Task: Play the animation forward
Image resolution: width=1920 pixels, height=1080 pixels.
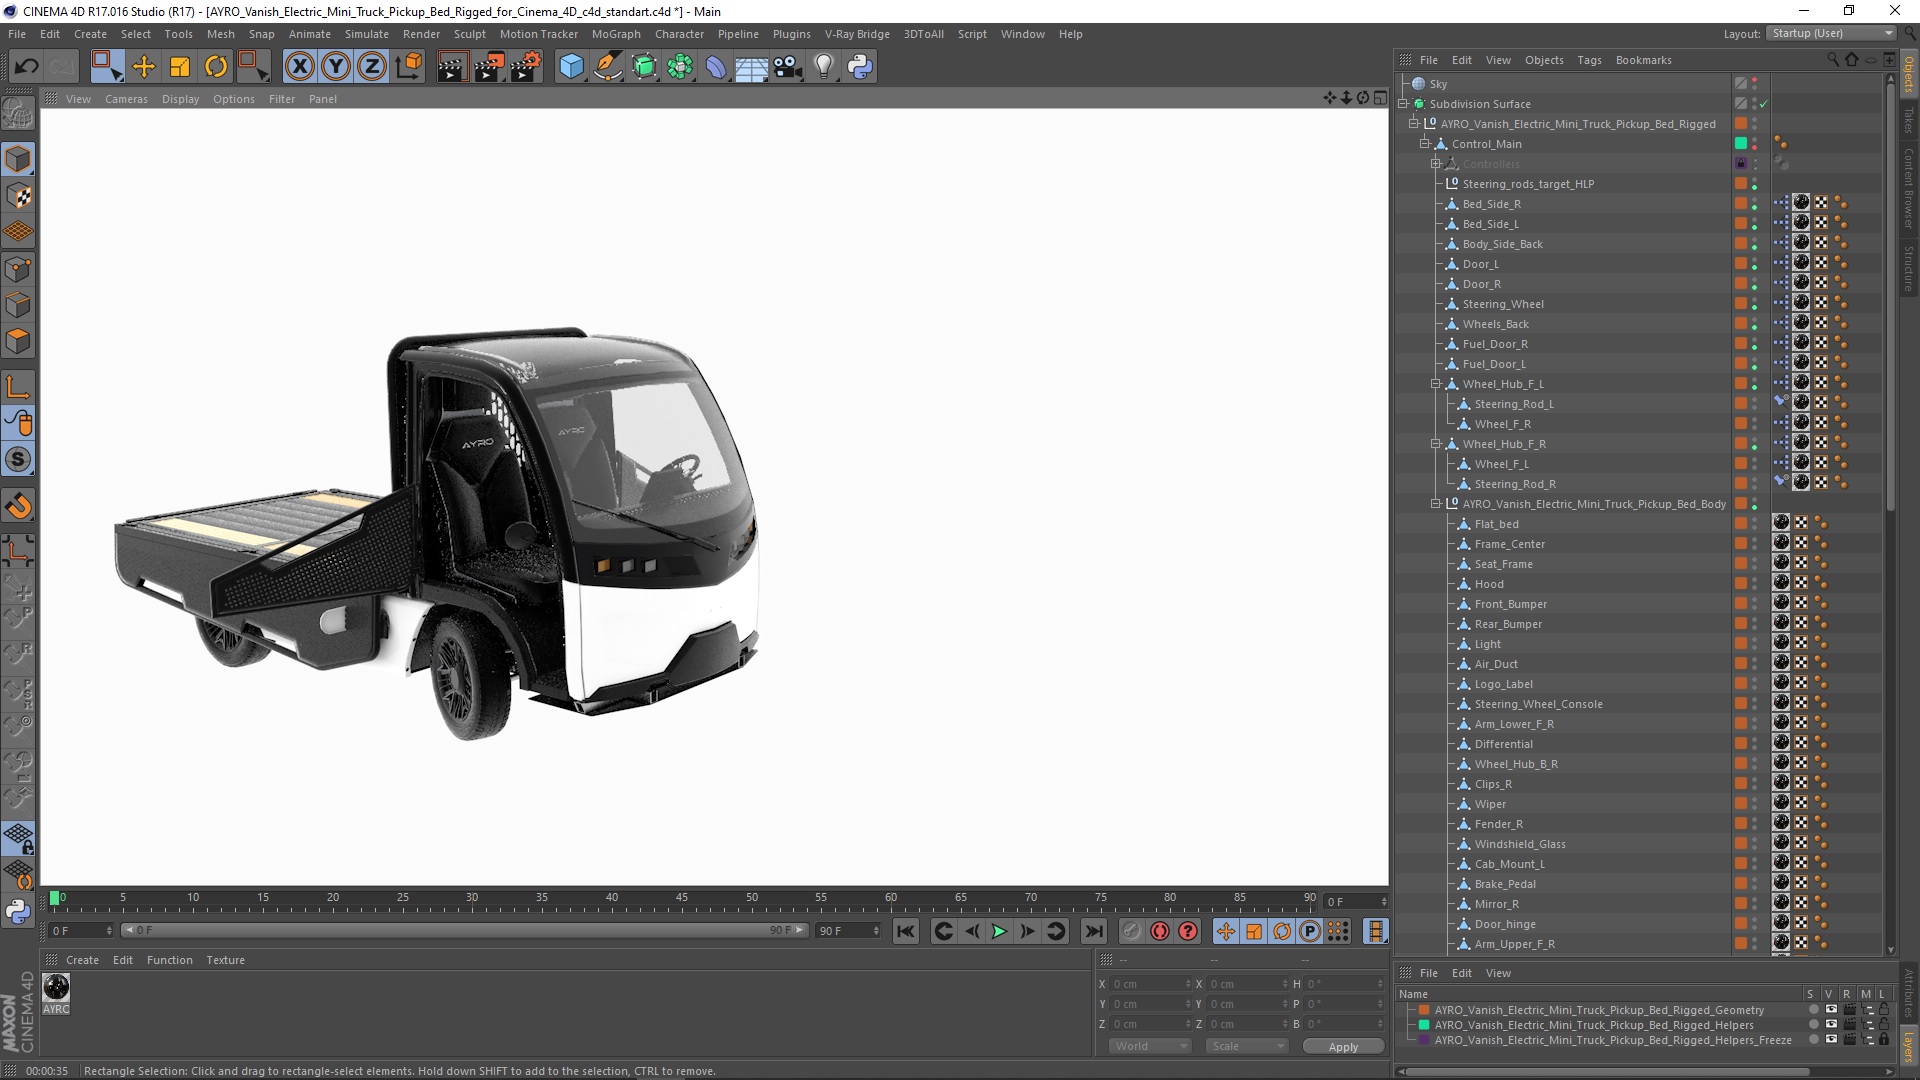Action: (x=999, y=931)
